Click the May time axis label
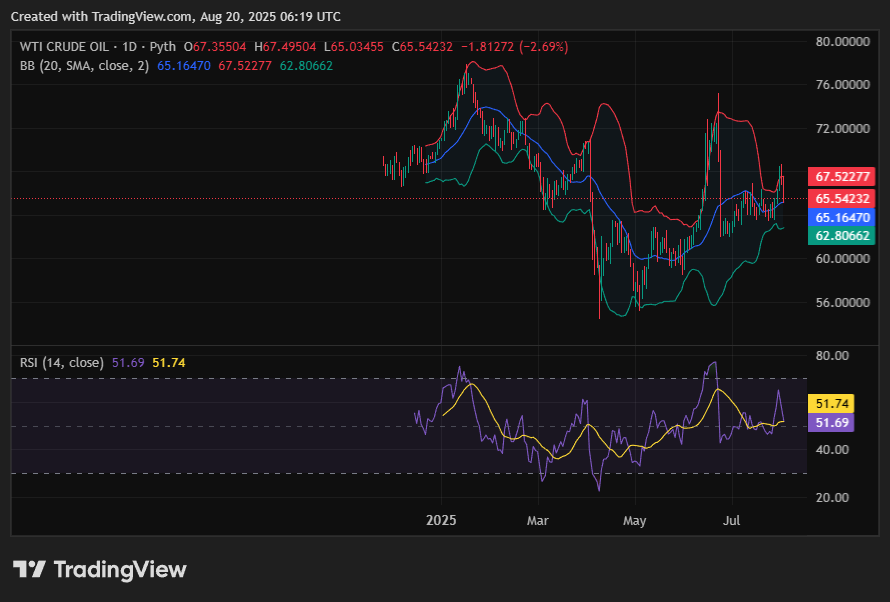The height and width of the screenshot is (602, 890). [635, 521]
